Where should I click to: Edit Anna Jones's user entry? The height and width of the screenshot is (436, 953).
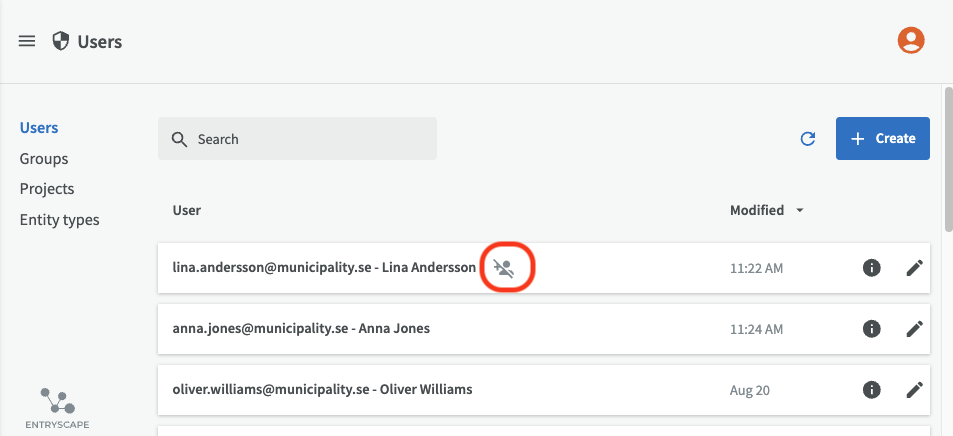[x=914, y=328]
